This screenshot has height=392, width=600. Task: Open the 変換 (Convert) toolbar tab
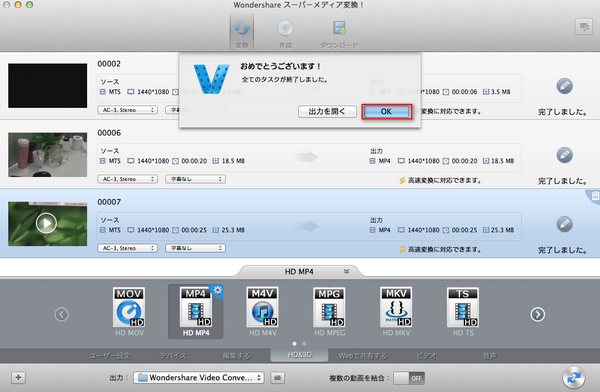pyautogui.click(x=242, y=33)
